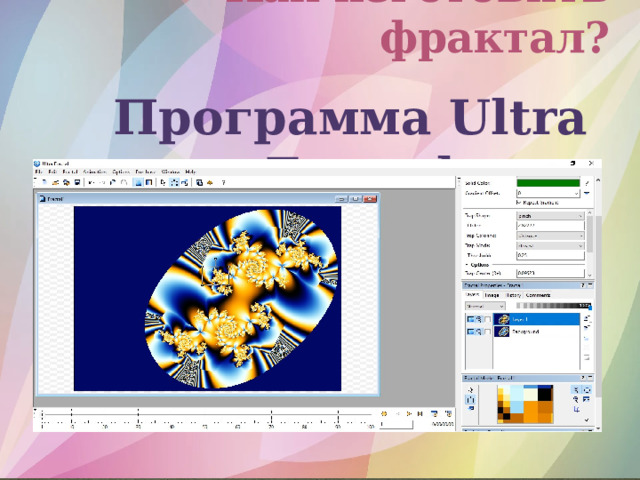640x480 pixels.
Task: Open the Trap Shape dropdown
Action: click(x=550, y=216)
